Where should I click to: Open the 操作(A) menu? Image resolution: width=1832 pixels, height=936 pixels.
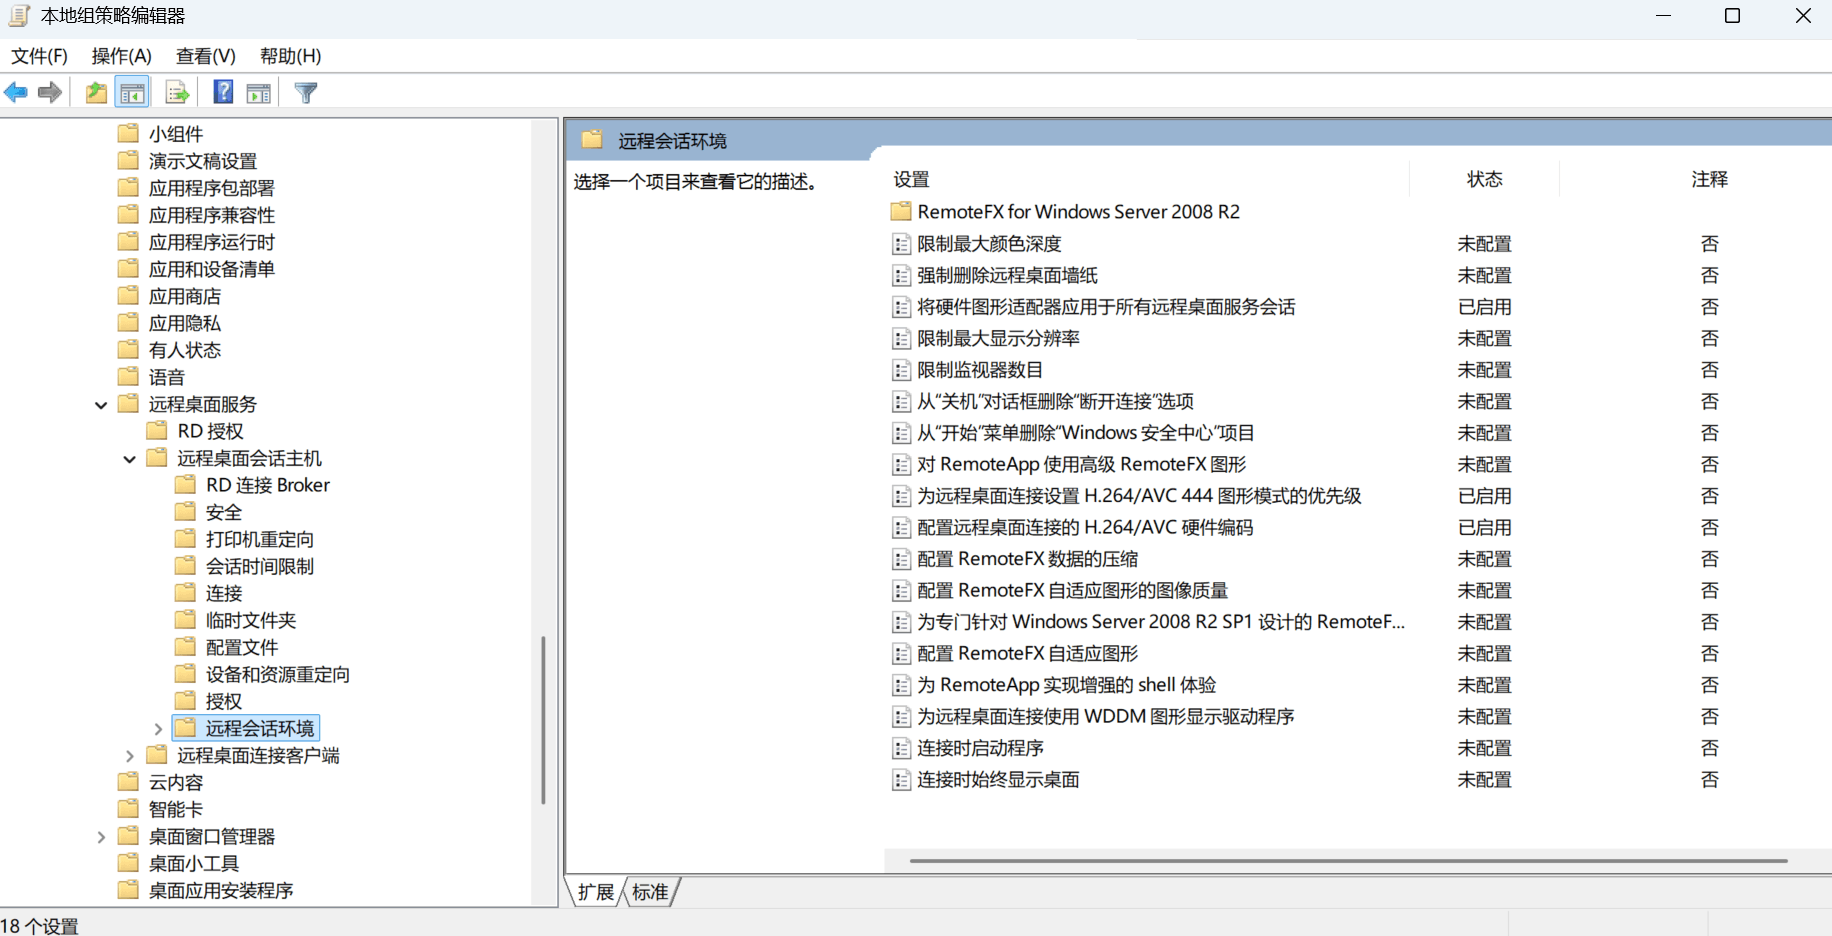[x=121, y=56]
